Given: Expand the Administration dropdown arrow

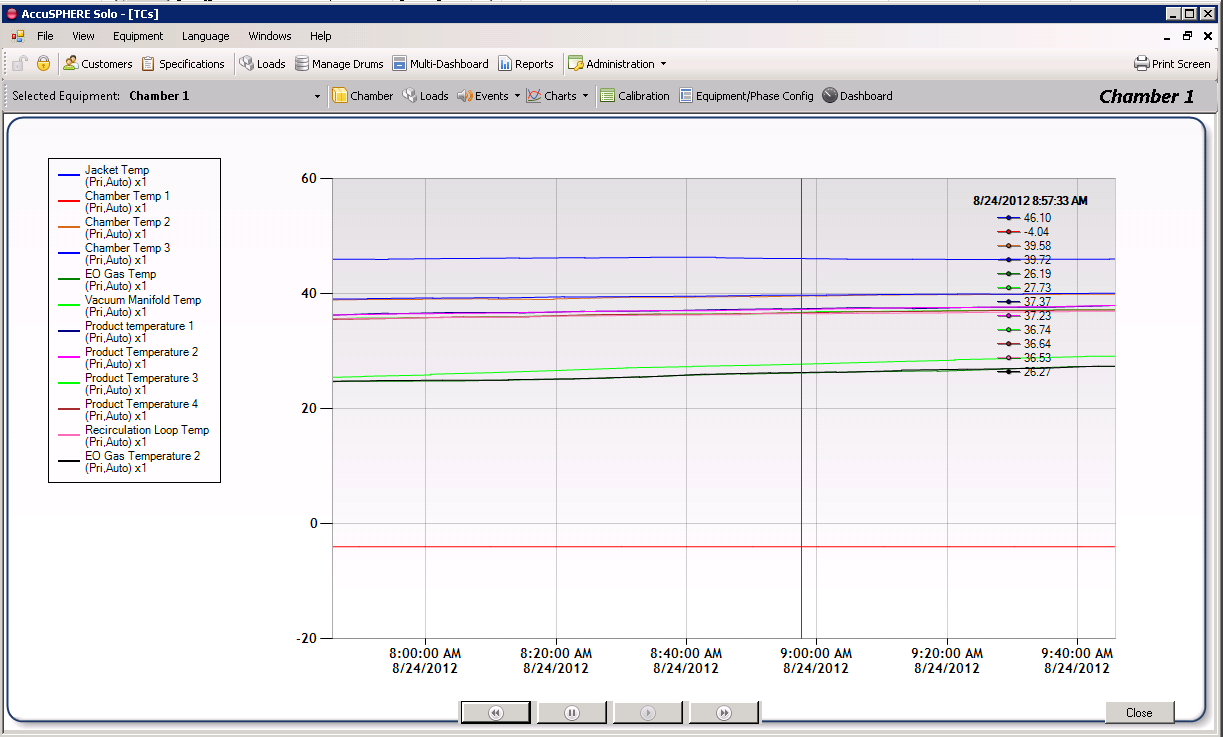Looking at the screenshot, I should point(663,64).
